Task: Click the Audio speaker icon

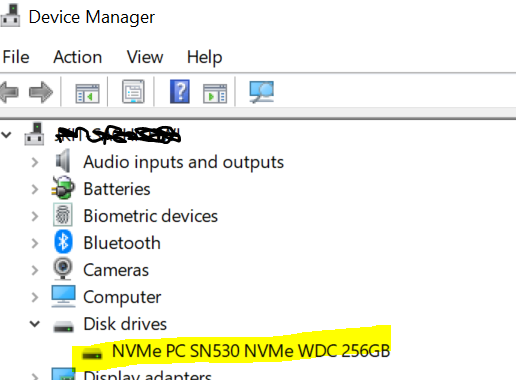Action: point(63,161)
